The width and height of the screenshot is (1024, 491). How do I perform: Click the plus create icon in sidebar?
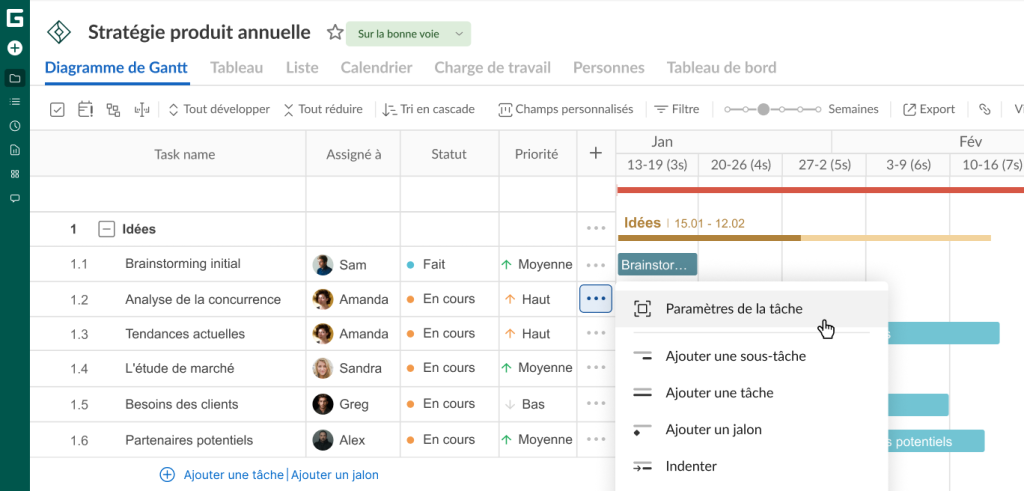tap(15, 48)
